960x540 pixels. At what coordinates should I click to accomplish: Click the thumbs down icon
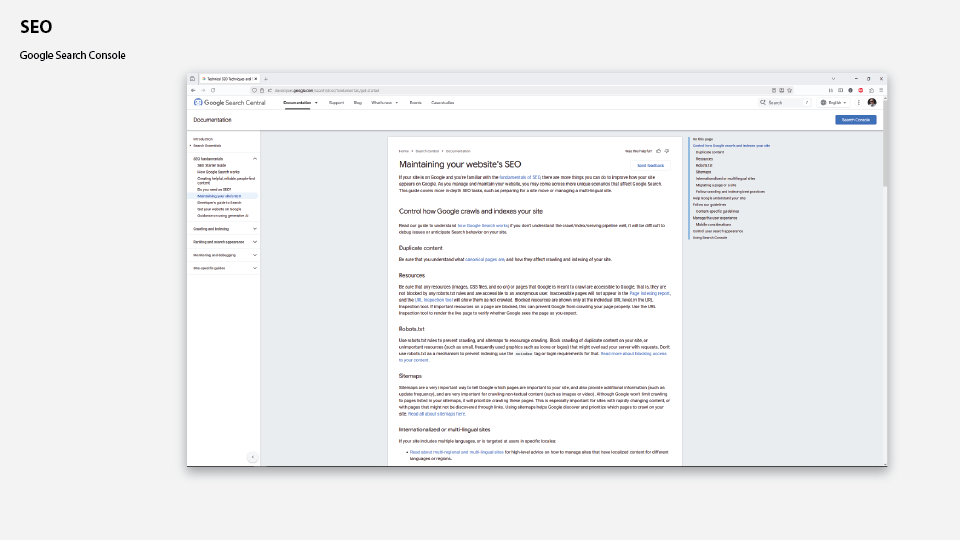click(667, 151)
